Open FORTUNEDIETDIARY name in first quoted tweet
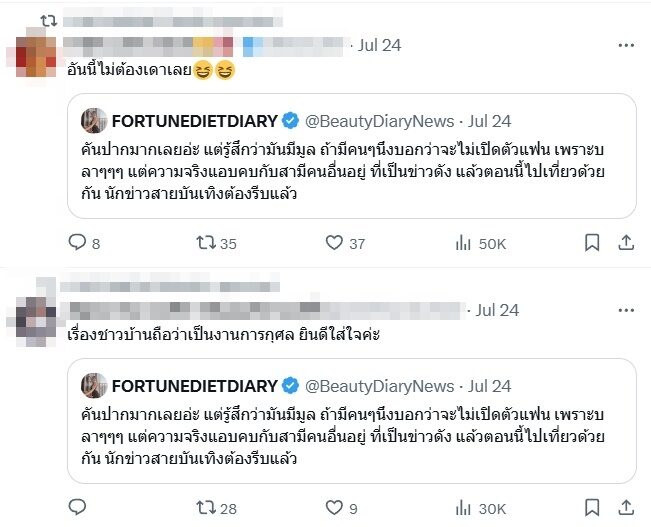The width and height of the screenshot is (651, 527). (x=194, y=121)
